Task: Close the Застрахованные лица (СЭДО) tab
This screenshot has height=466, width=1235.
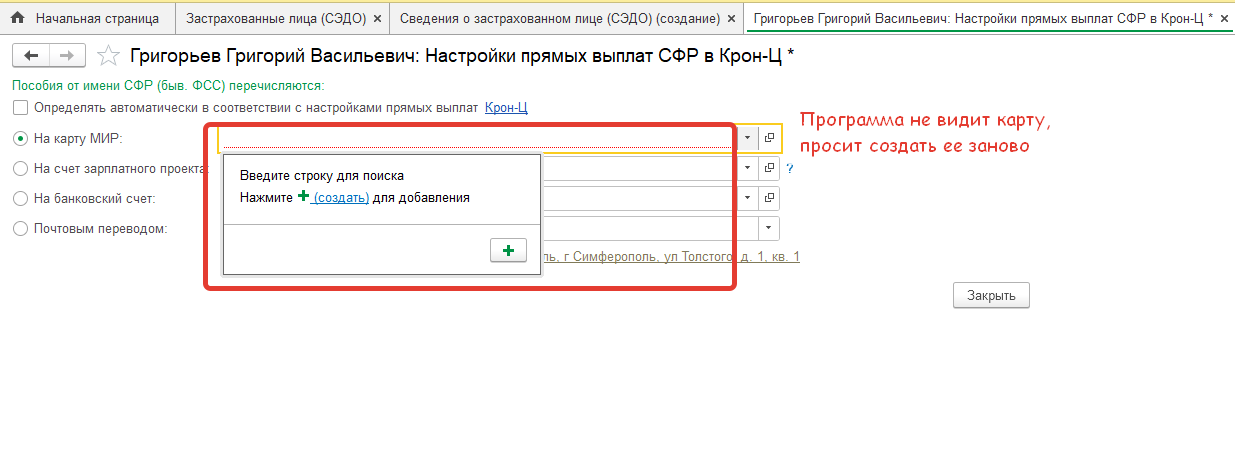Action: [377, 18]
